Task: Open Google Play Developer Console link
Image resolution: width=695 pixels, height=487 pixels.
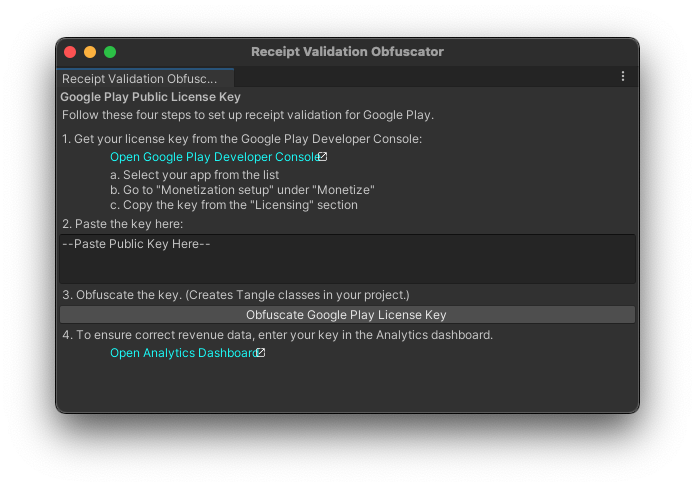Action: pos(213,157)
